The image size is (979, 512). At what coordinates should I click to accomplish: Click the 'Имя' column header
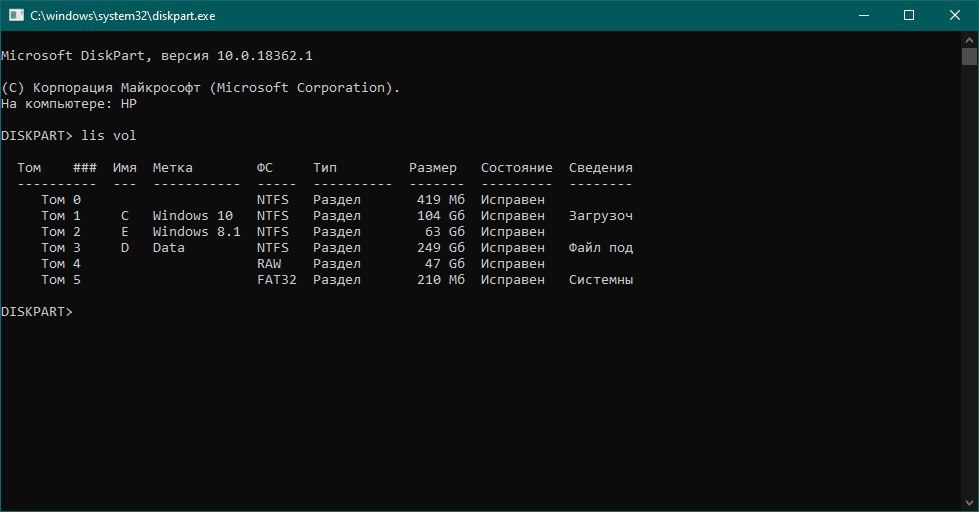click(125, 167)
